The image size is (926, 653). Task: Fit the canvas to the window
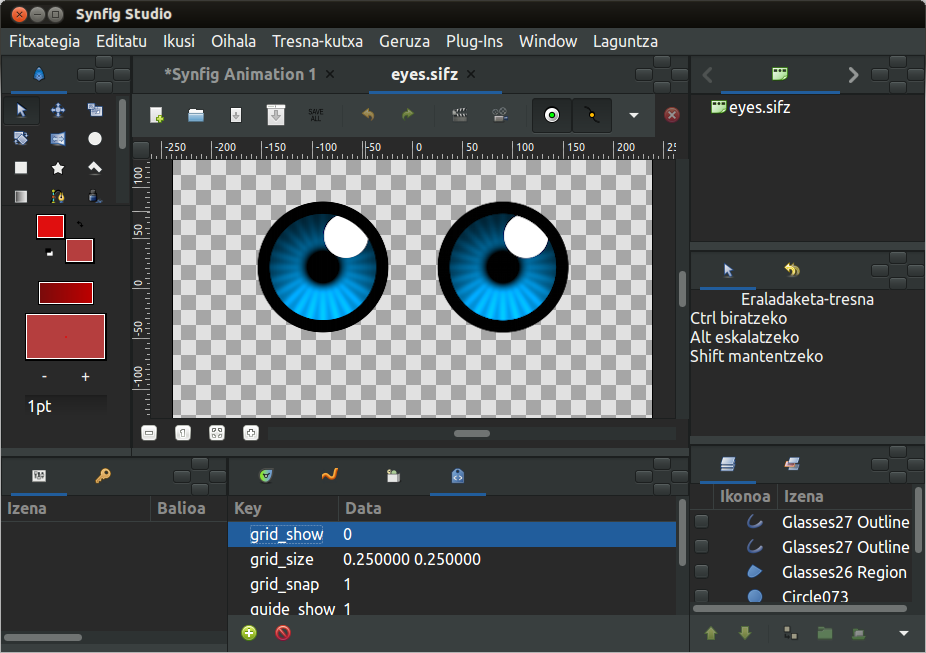tap(217, 433)
